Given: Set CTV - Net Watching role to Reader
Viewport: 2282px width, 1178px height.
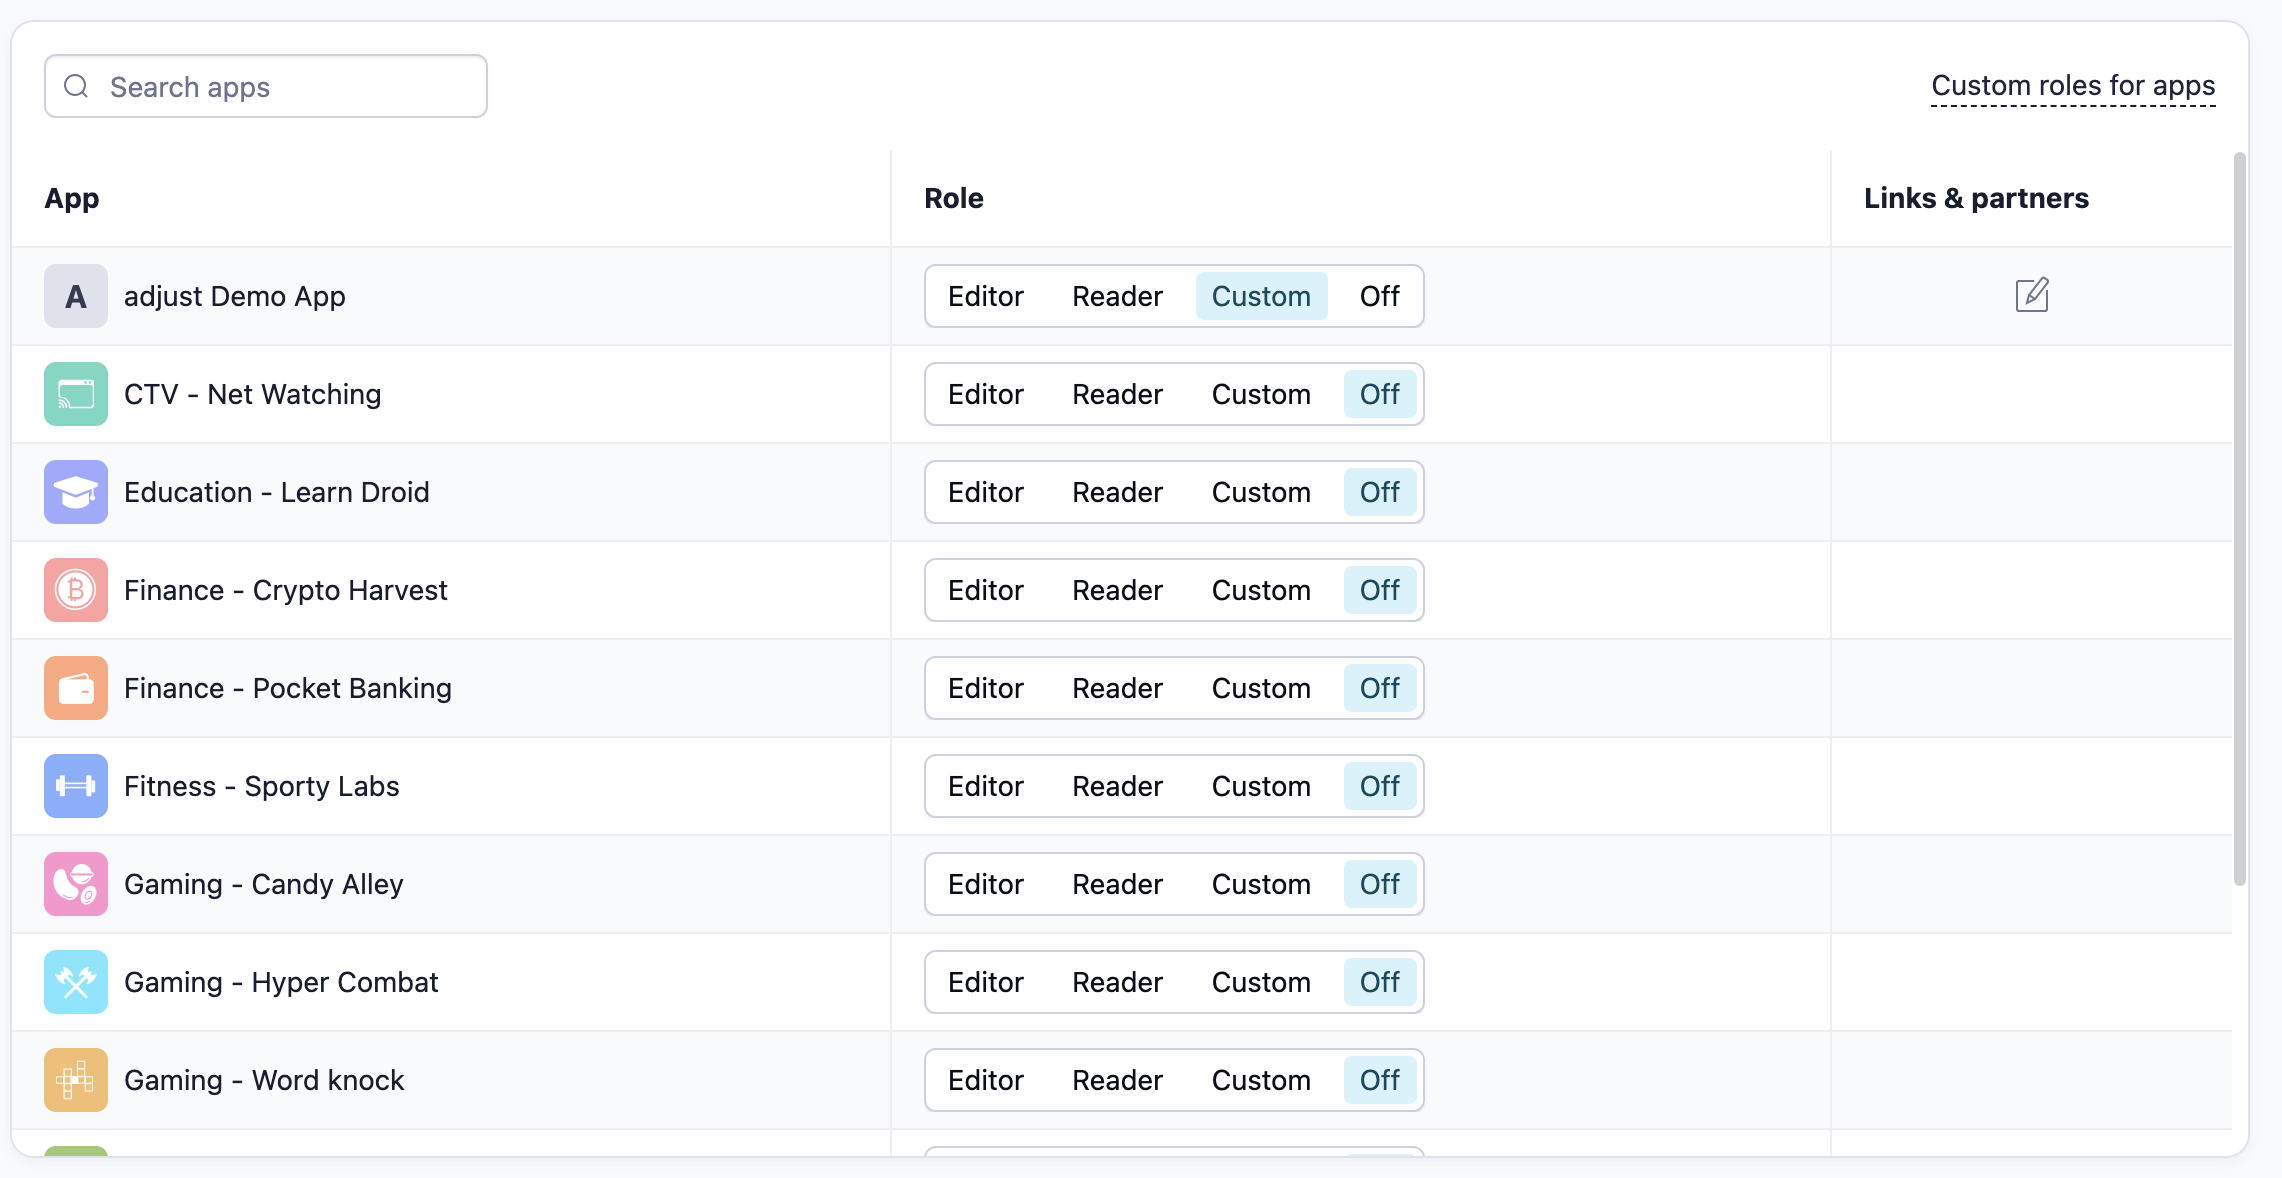Looking at the screenshot, I should (x=1117, y=394).
